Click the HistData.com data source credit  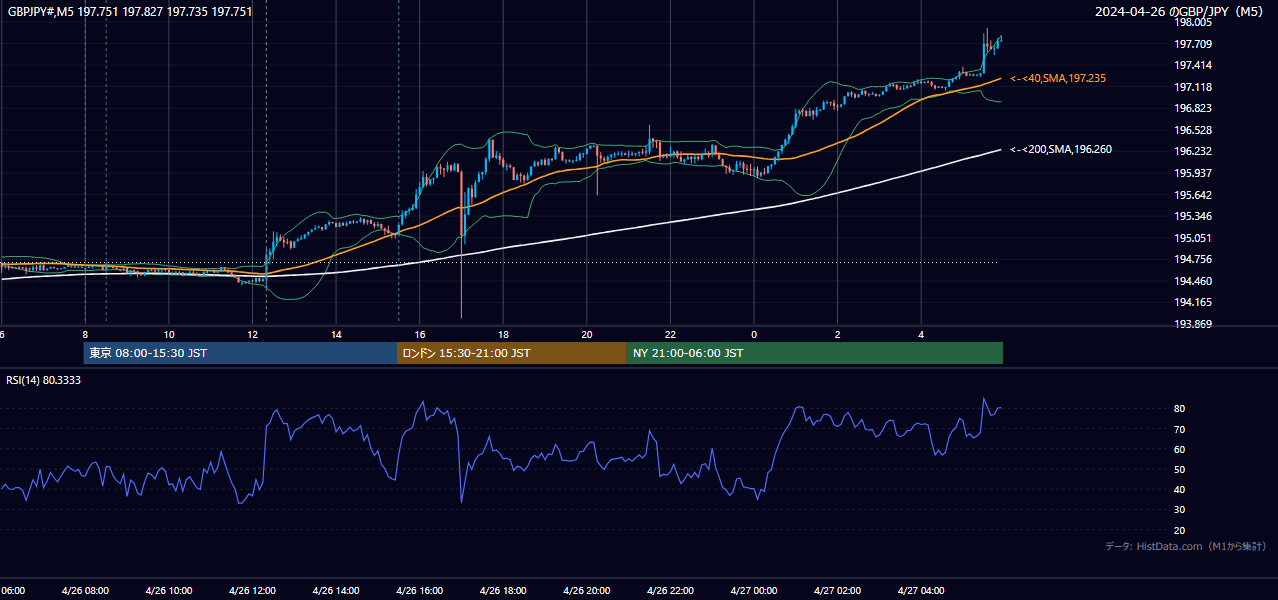pos(1185,546)
